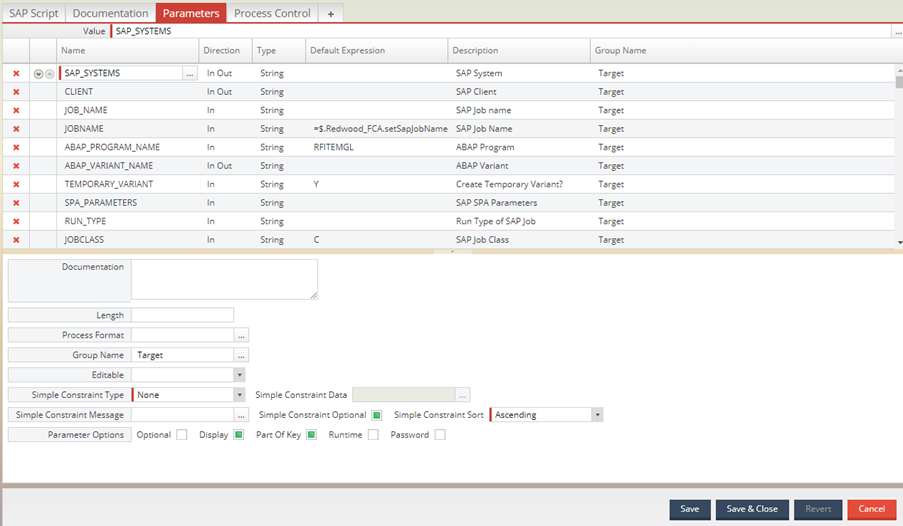Viewport: 903px width, 526px height.
Task: Click in the Documentation text area
Action: coord(225,279)
